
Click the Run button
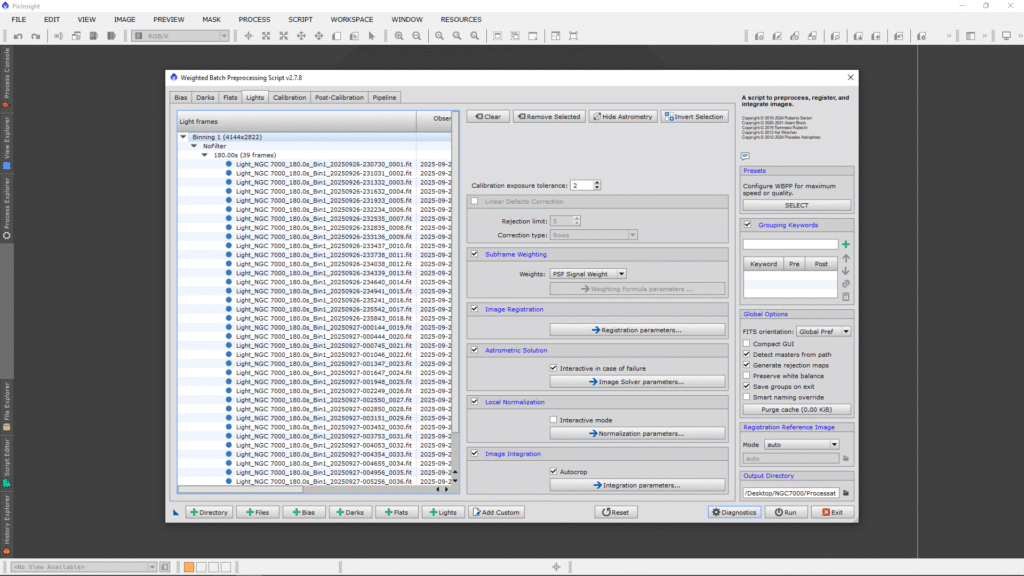pyautogui.click(x=785, y=512)
